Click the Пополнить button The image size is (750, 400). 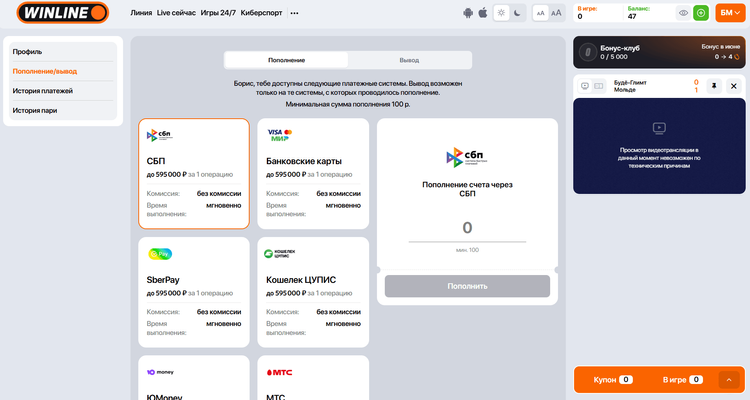coord(467,286)
